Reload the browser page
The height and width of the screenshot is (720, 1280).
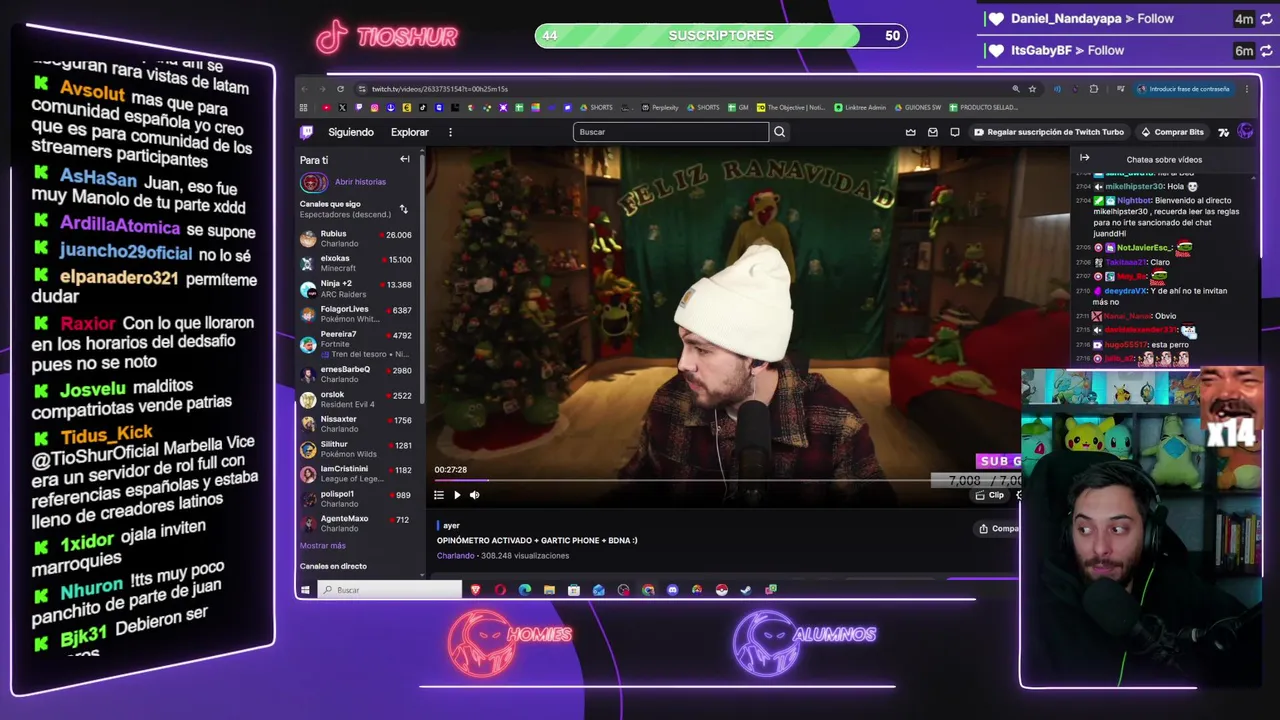(x=340, y=89)
